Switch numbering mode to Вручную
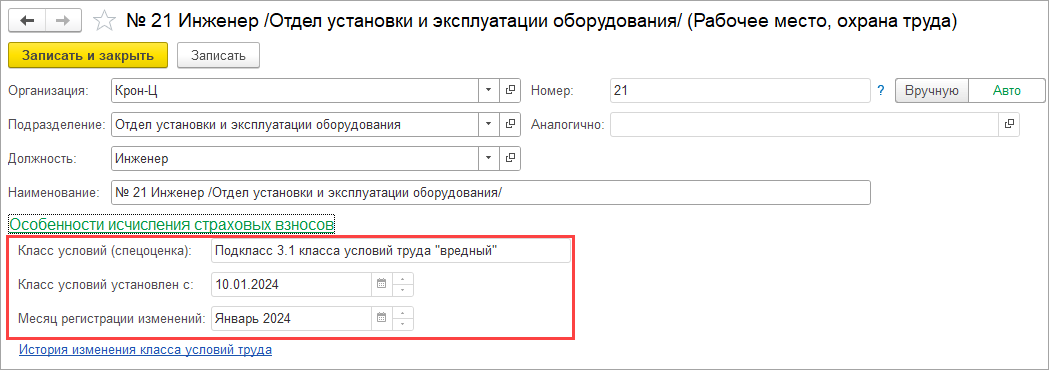Screen dimensions: 1049x370 (x=932, y=90)
